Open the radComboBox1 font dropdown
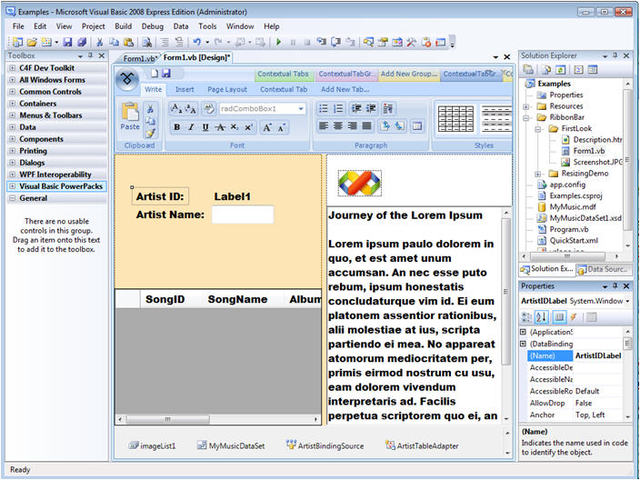 pos(301,109)
